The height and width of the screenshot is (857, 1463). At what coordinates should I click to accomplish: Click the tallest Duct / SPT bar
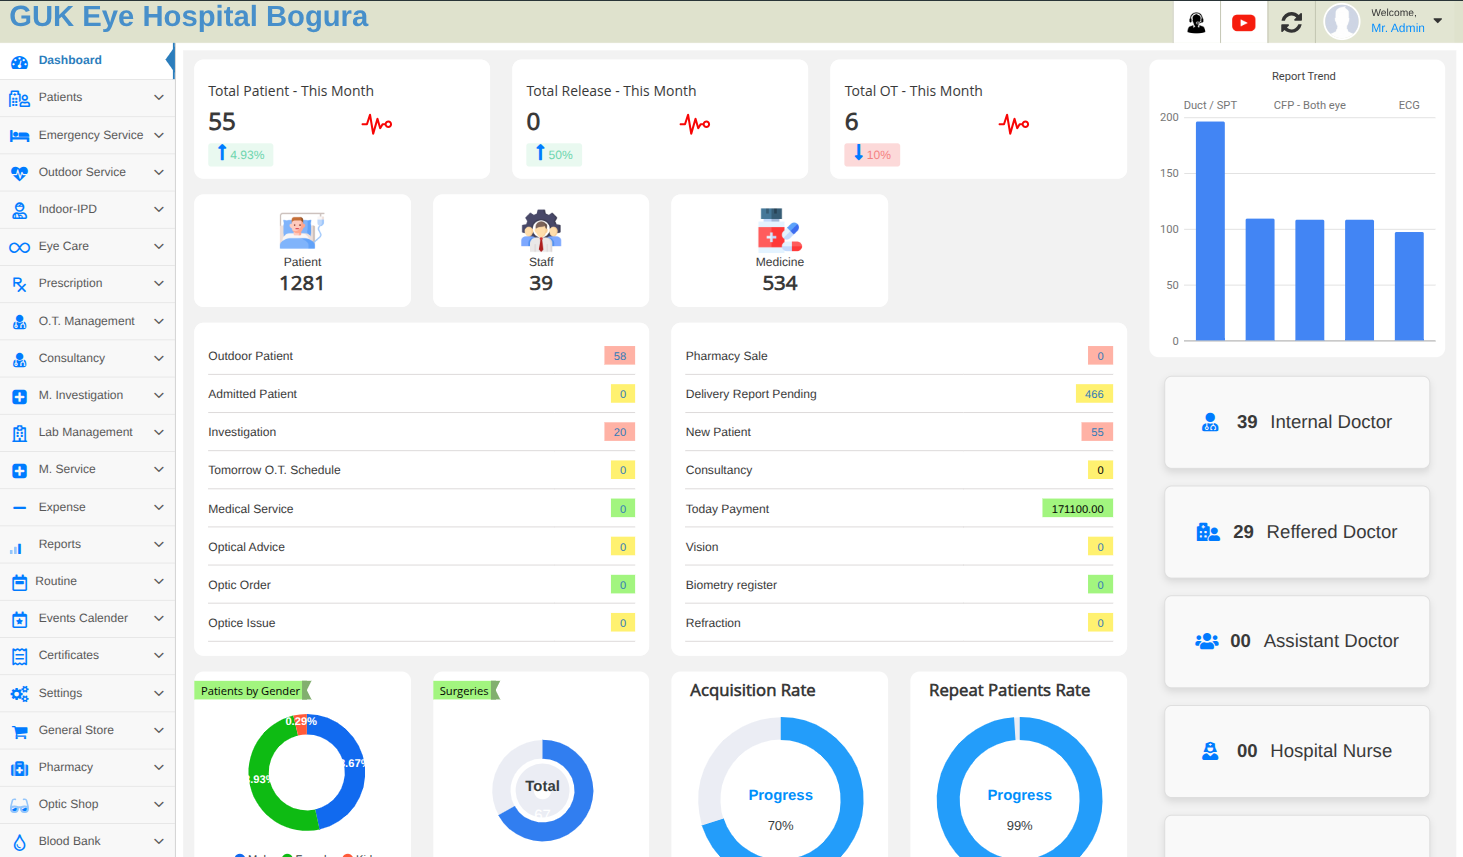(1210, 231)
